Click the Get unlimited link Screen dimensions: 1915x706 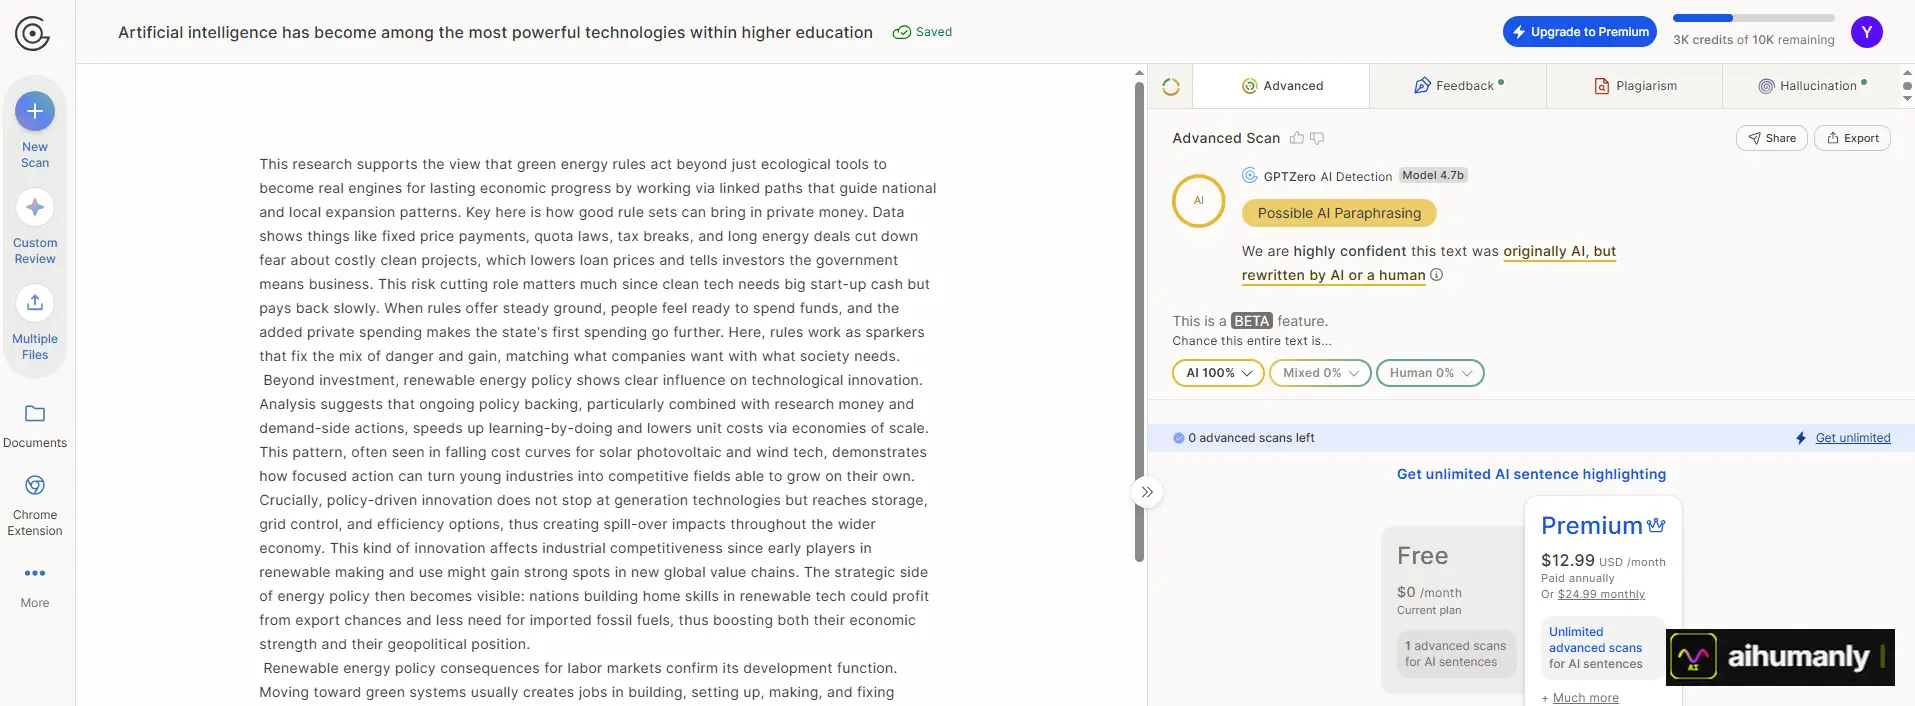pos(1853,438)
